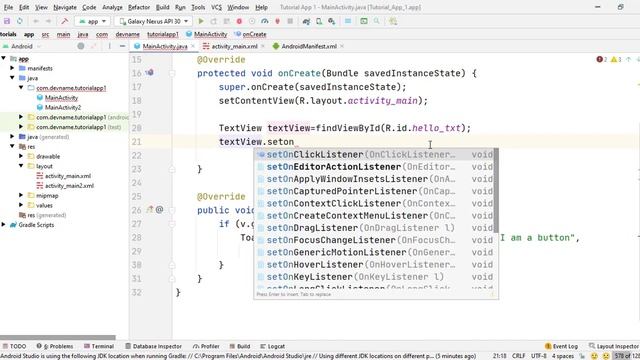Click the red Debug app bug icon
The image size is (640, 360).
point(239,21)
